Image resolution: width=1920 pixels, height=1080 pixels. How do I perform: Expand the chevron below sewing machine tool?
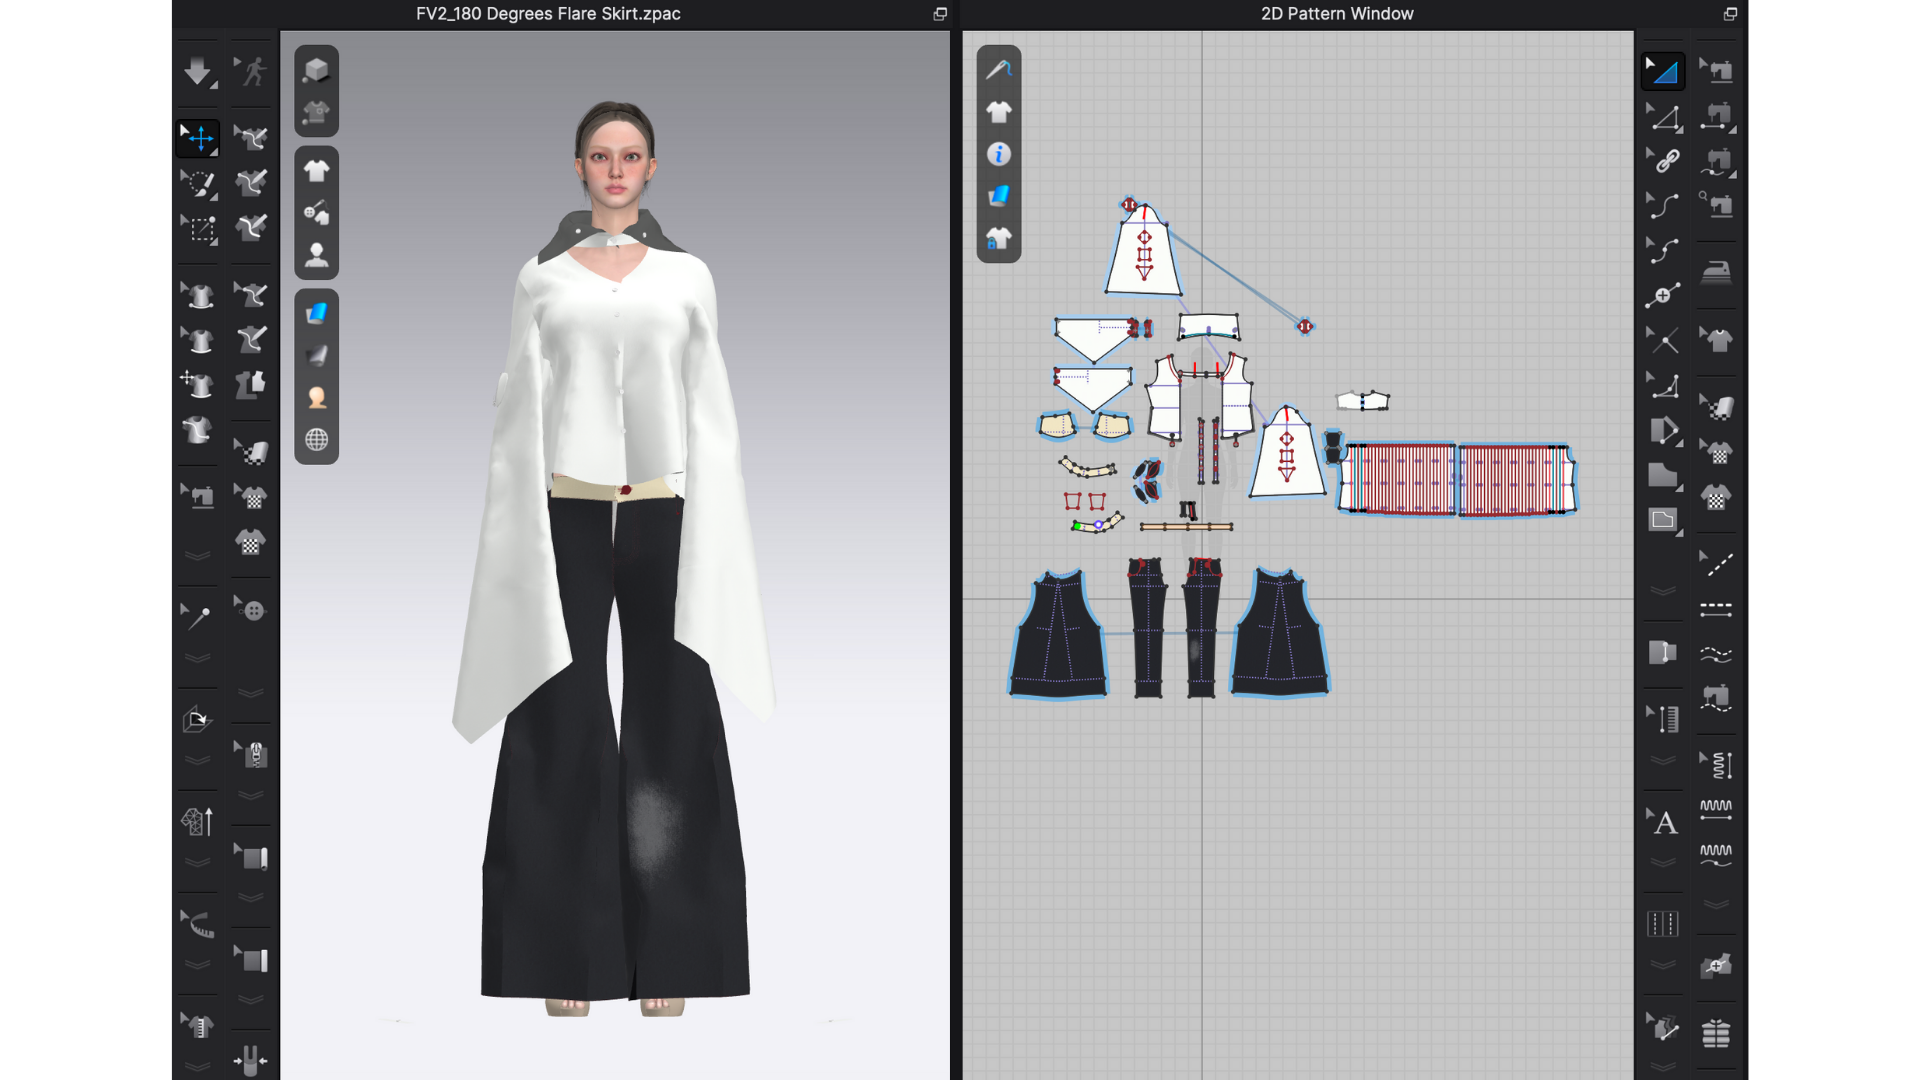tap(198, 555)
